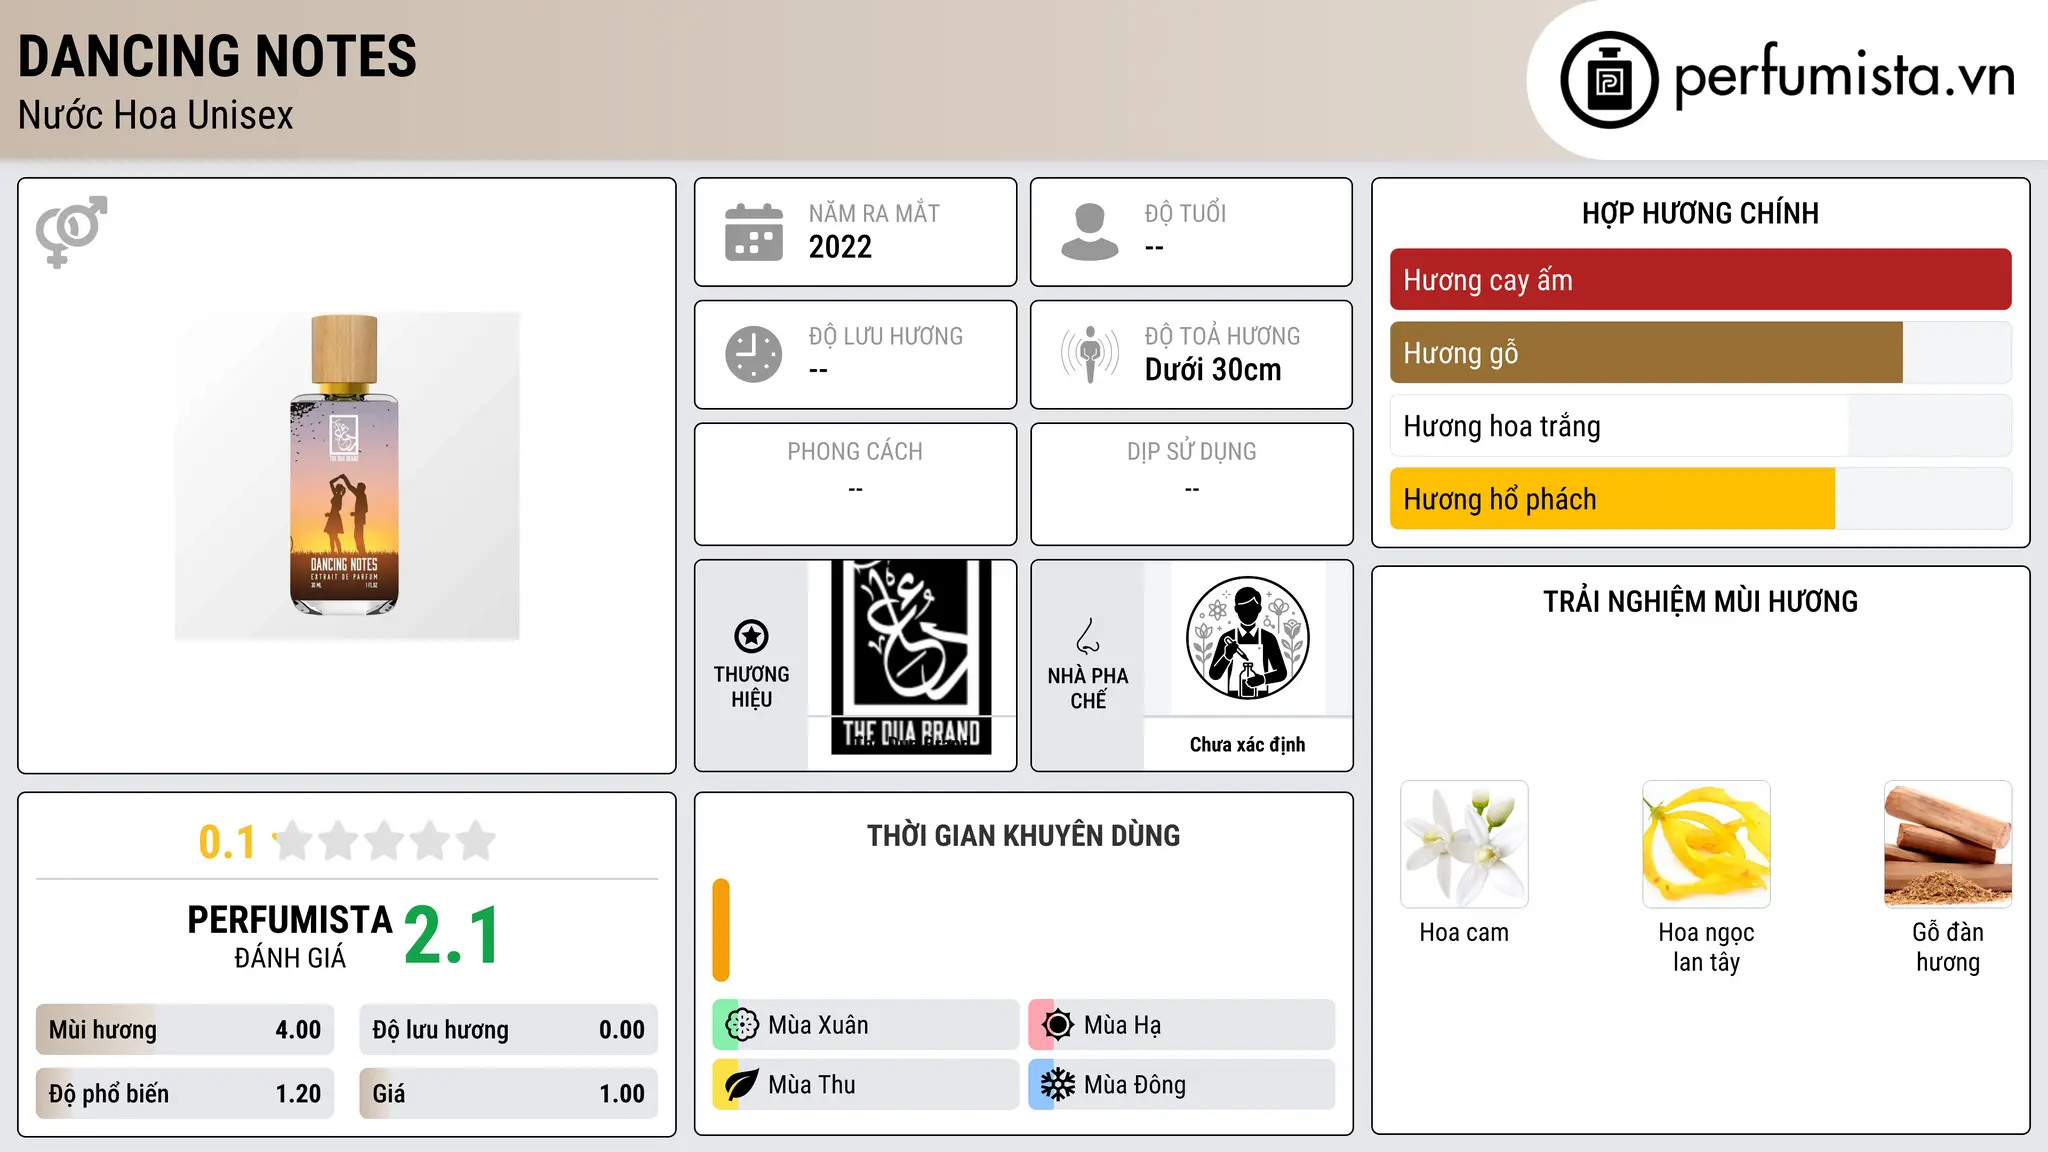Click the THƯƠNG HIỆU label

point(751,687)
